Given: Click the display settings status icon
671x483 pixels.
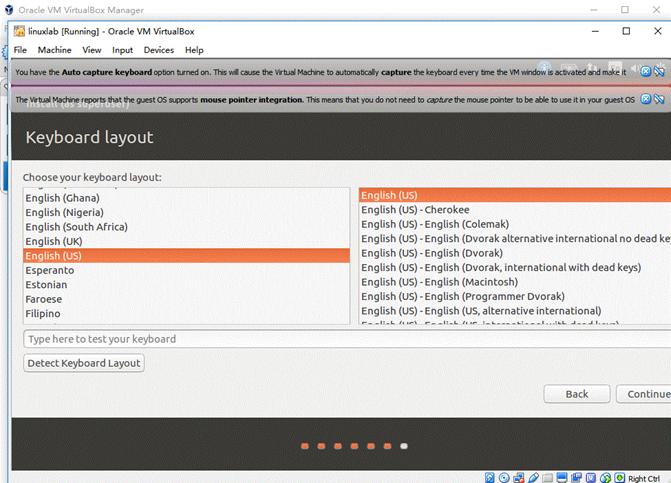Looking at the screenshot, I should 562,478.
